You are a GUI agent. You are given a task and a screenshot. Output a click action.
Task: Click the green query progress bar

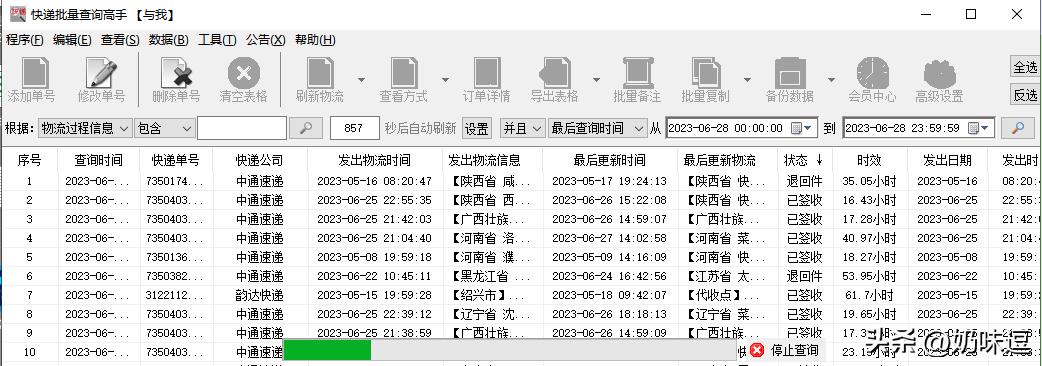point(327,350)
